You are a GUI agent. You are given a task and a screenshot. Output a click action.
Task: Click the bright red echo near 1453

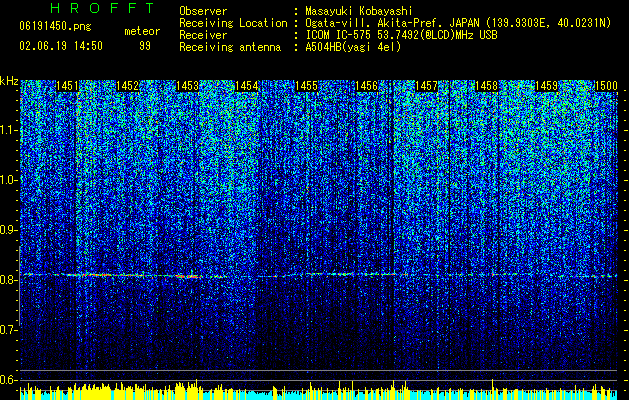click(x=188, y=276)
